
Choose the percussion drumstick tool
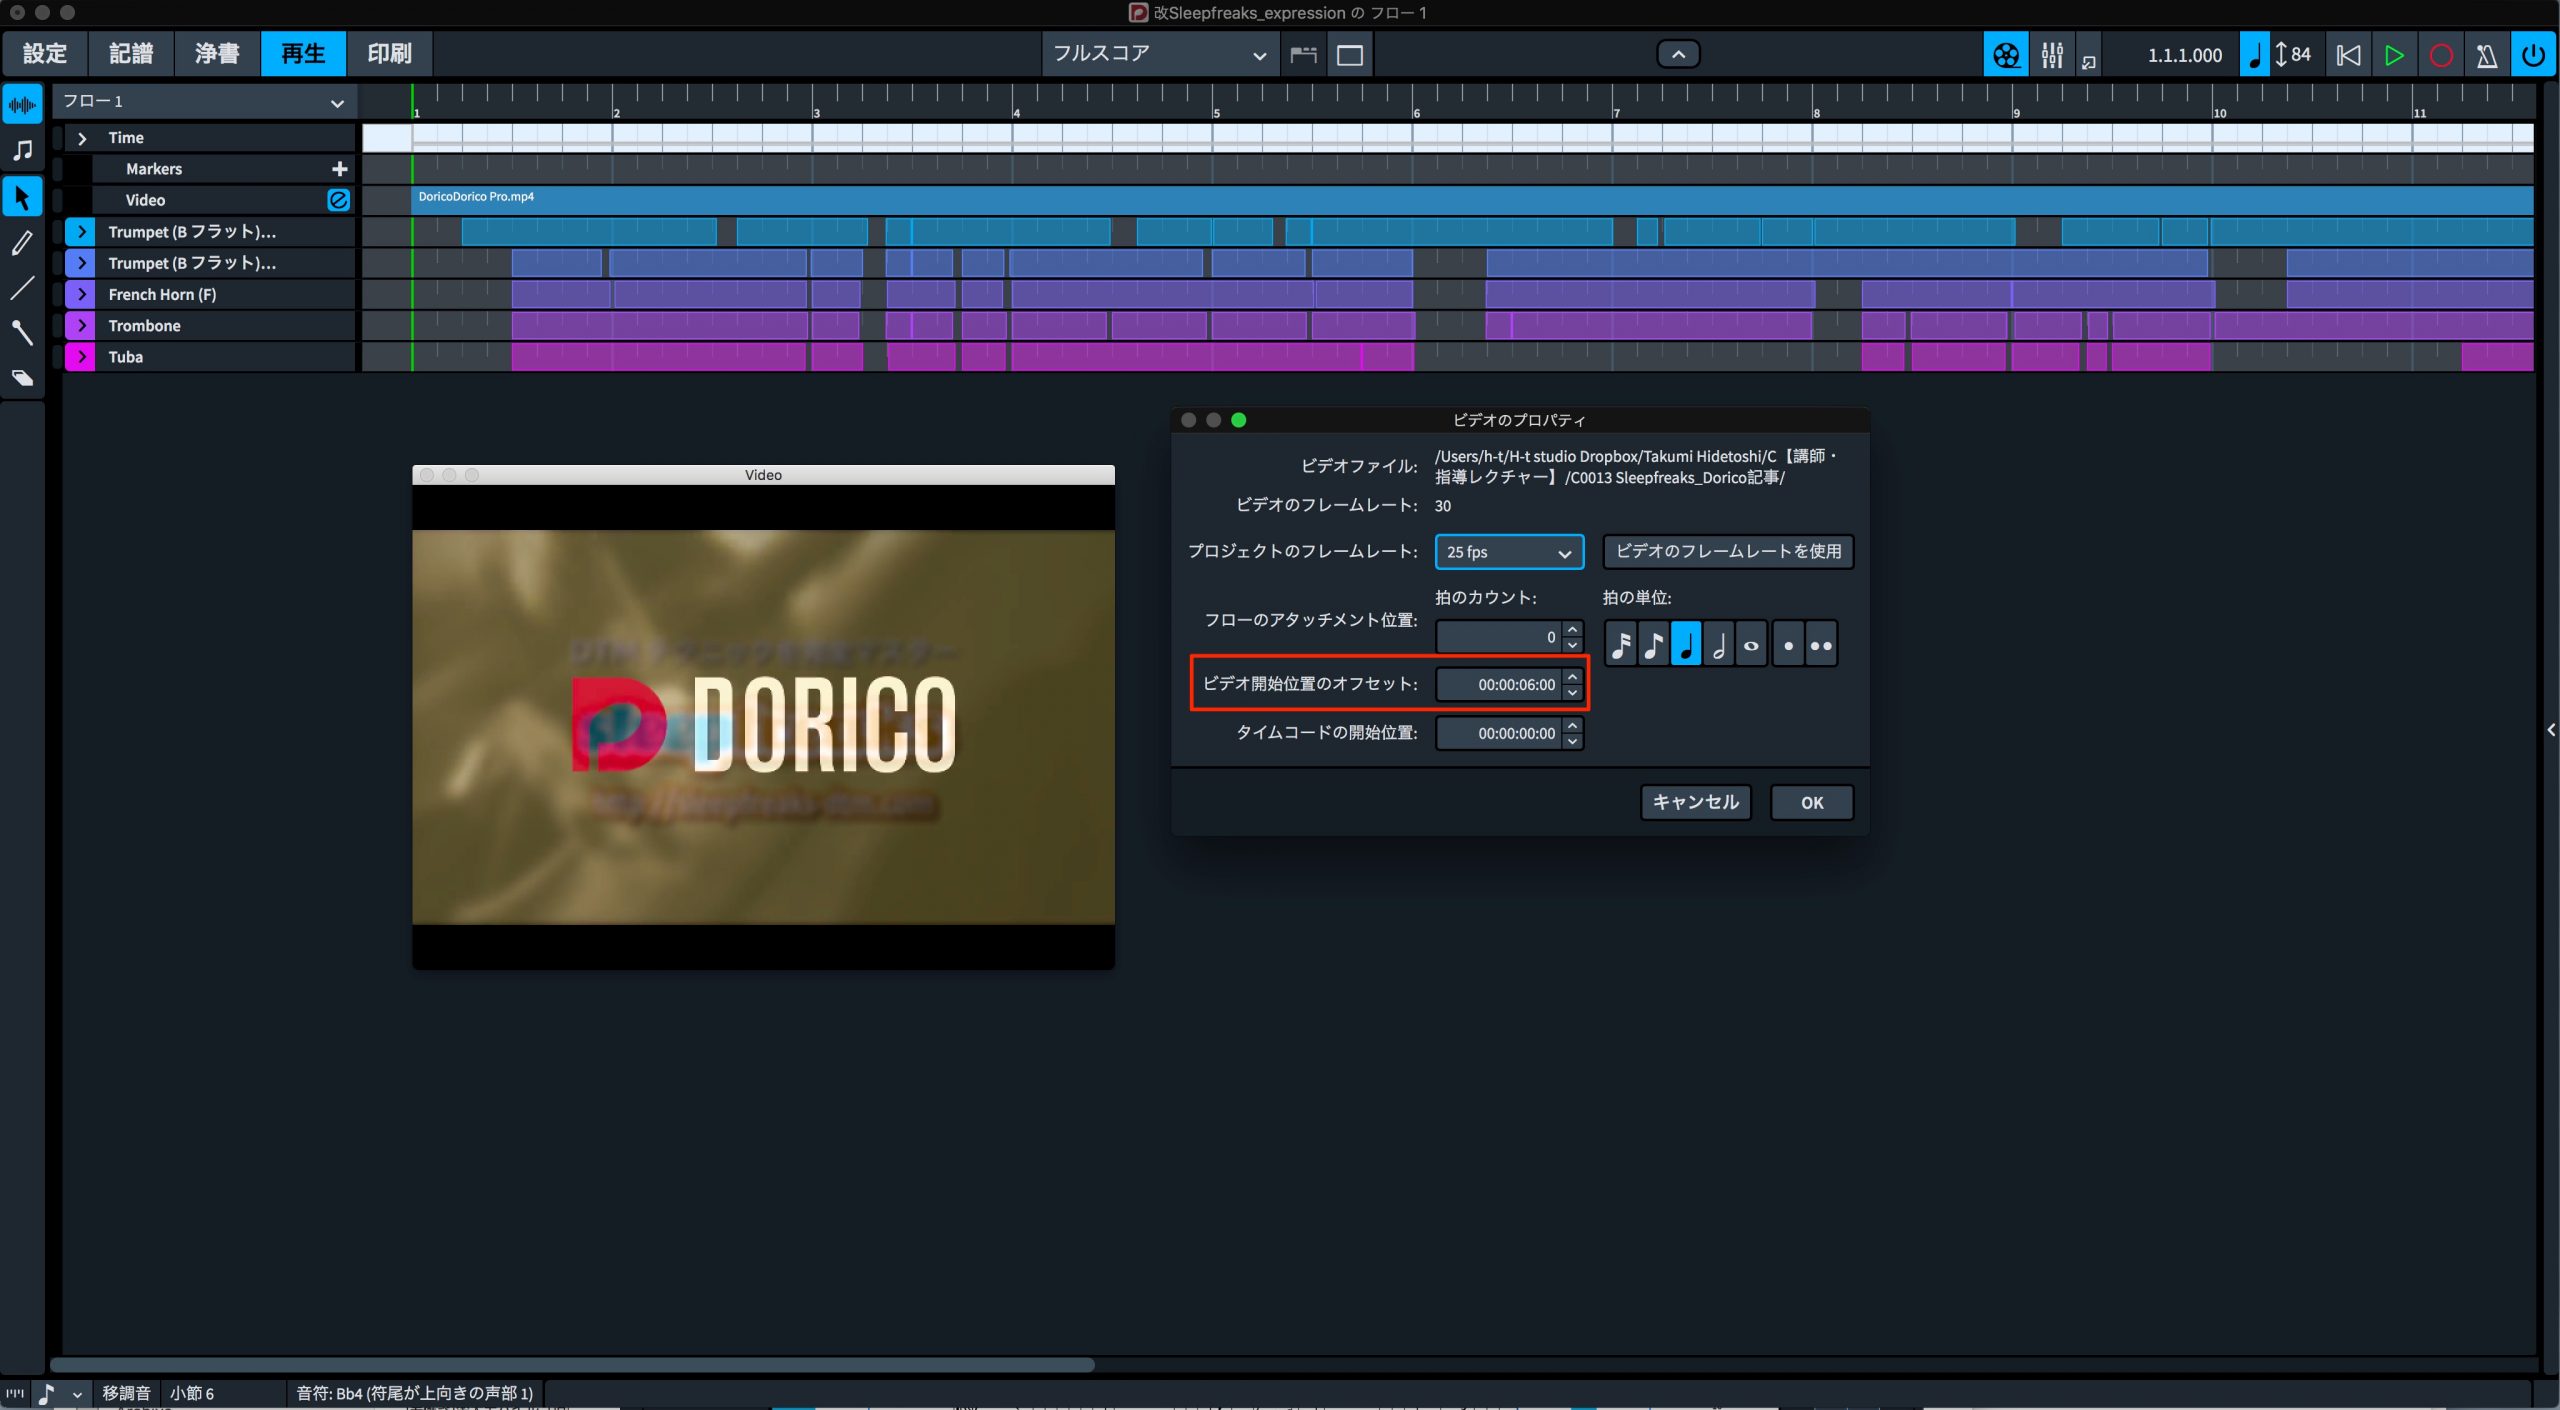pos(22,333)
